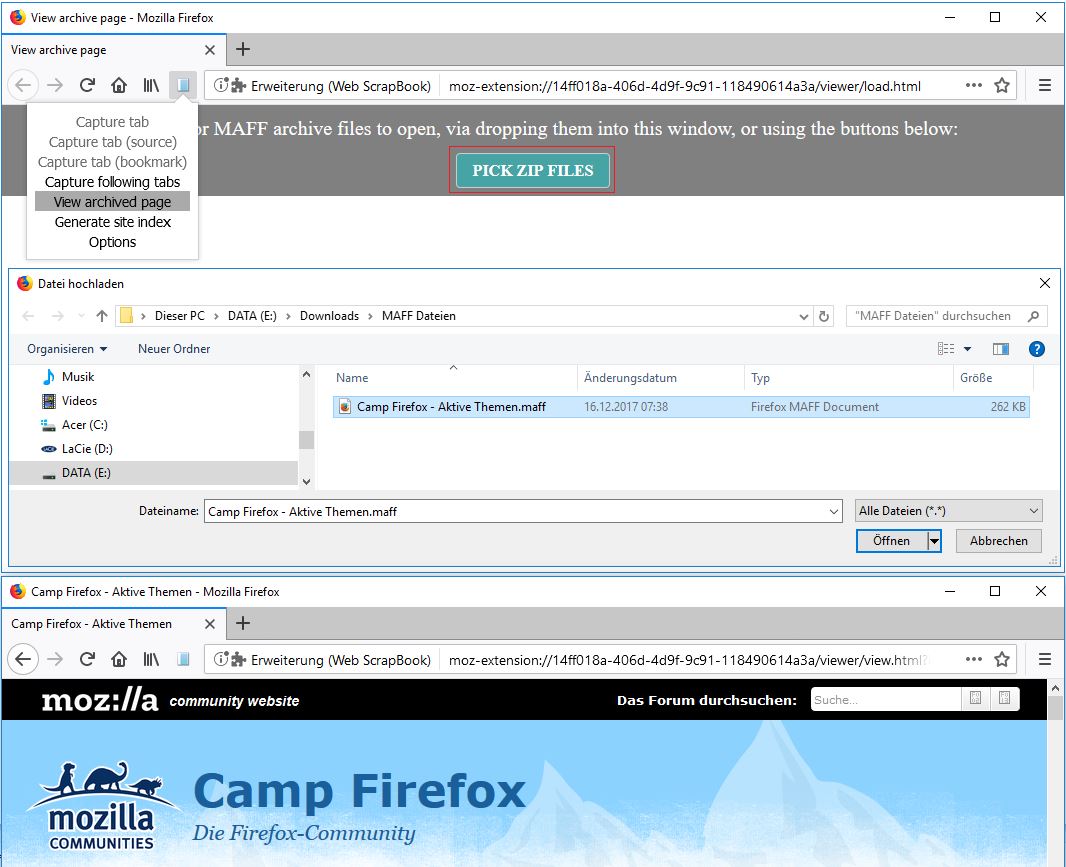Expand the view options dropdown arrow
The height and width of the screenshot is (867, 1066).
coord(967,349)
